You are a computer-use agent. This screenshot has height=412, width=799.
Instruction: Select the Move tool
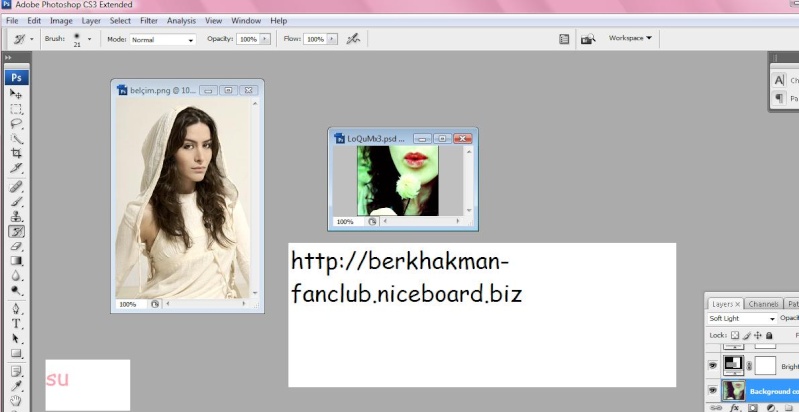tap(16, 94)
